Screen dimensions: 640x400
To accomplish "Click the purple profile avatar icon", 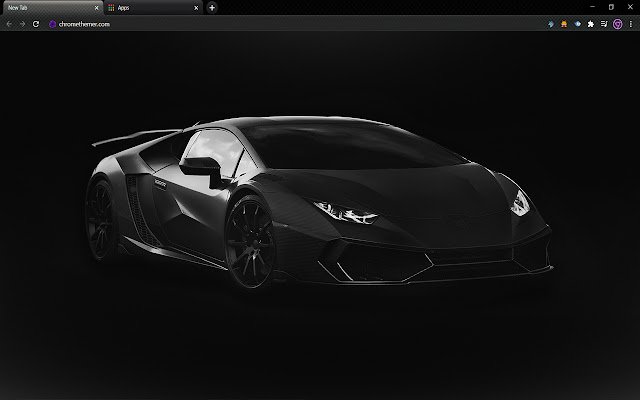I will (616, 23).
